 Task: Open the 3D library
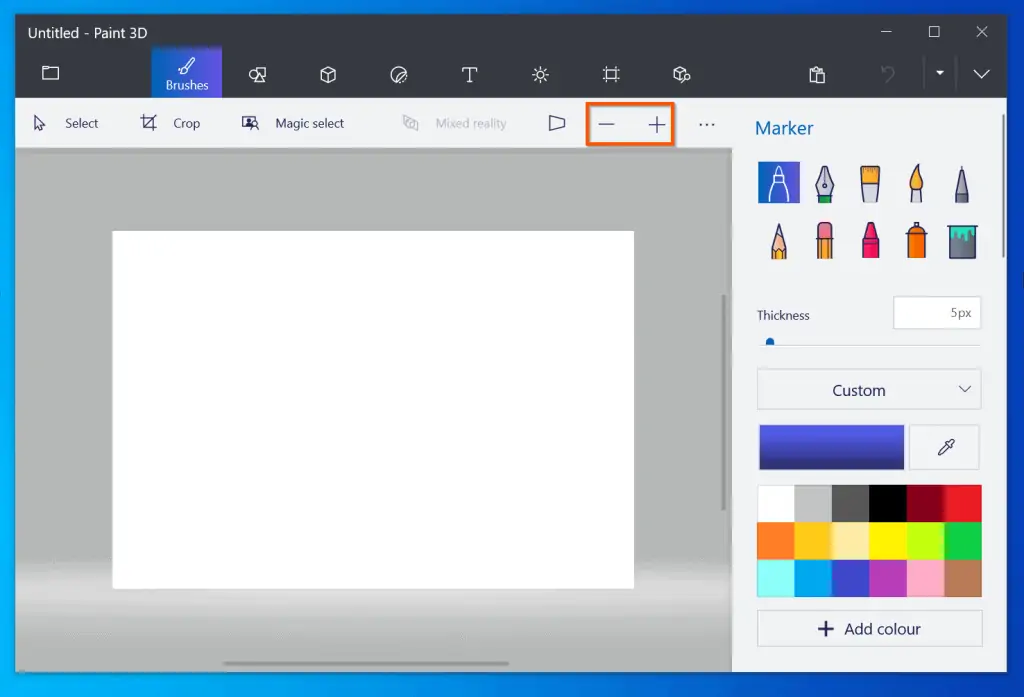tap(681, 74)
